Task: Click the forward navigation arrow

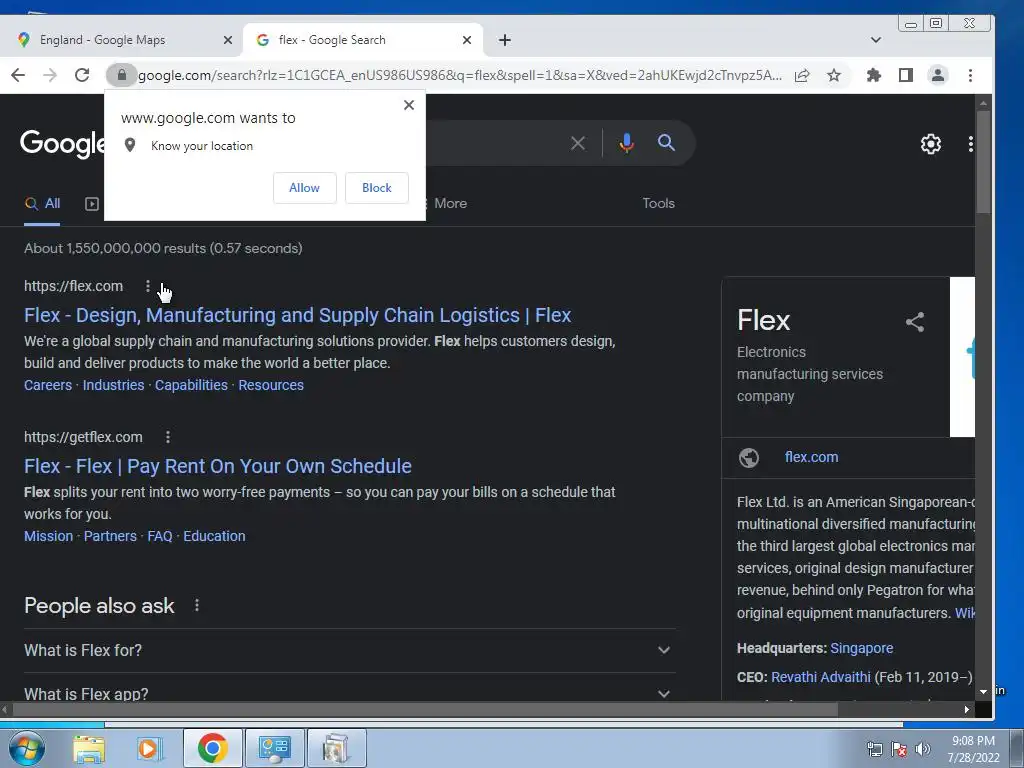Action: click(x=50, y=75)
